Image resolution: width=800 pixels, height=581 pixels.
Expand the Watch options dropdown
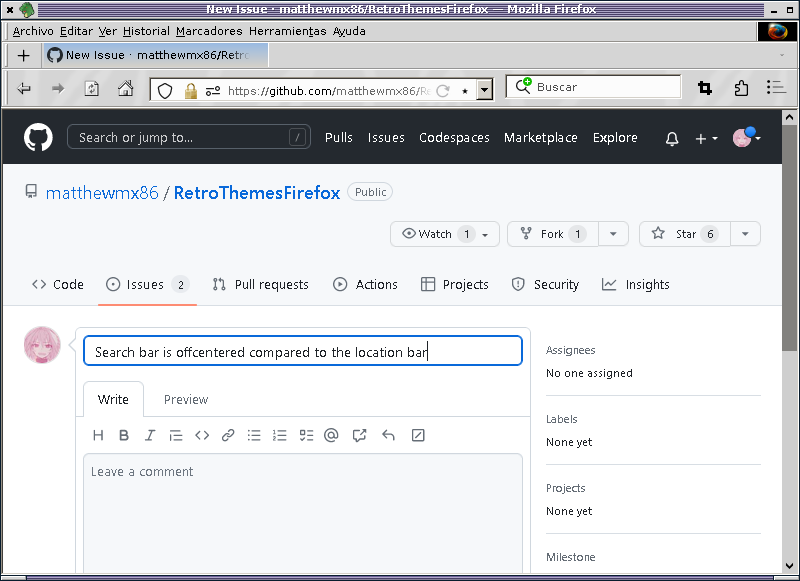pos(485,235)
